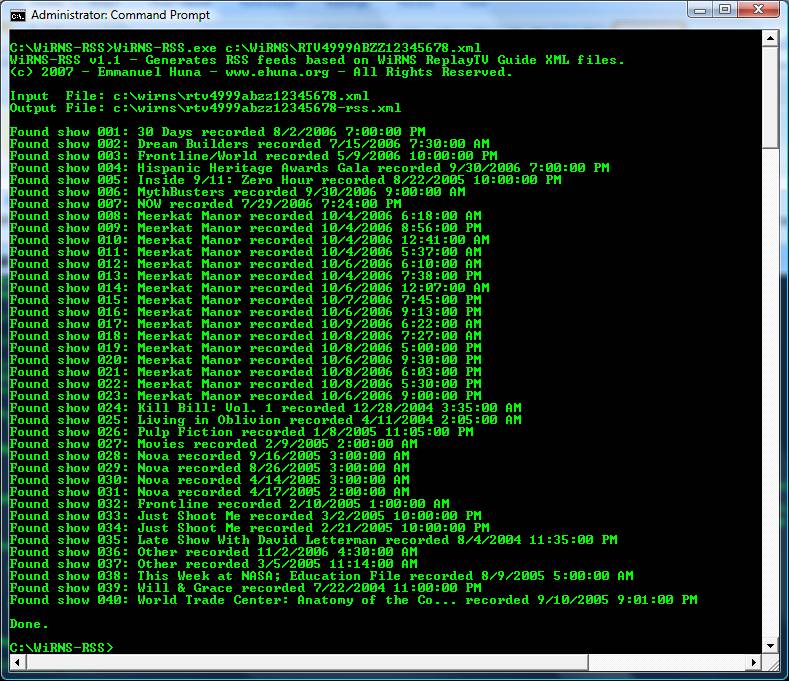The width and height of the screenshot is (789, 681).
Task: Maximize the Command Prompt window
Action: point(725,10)
